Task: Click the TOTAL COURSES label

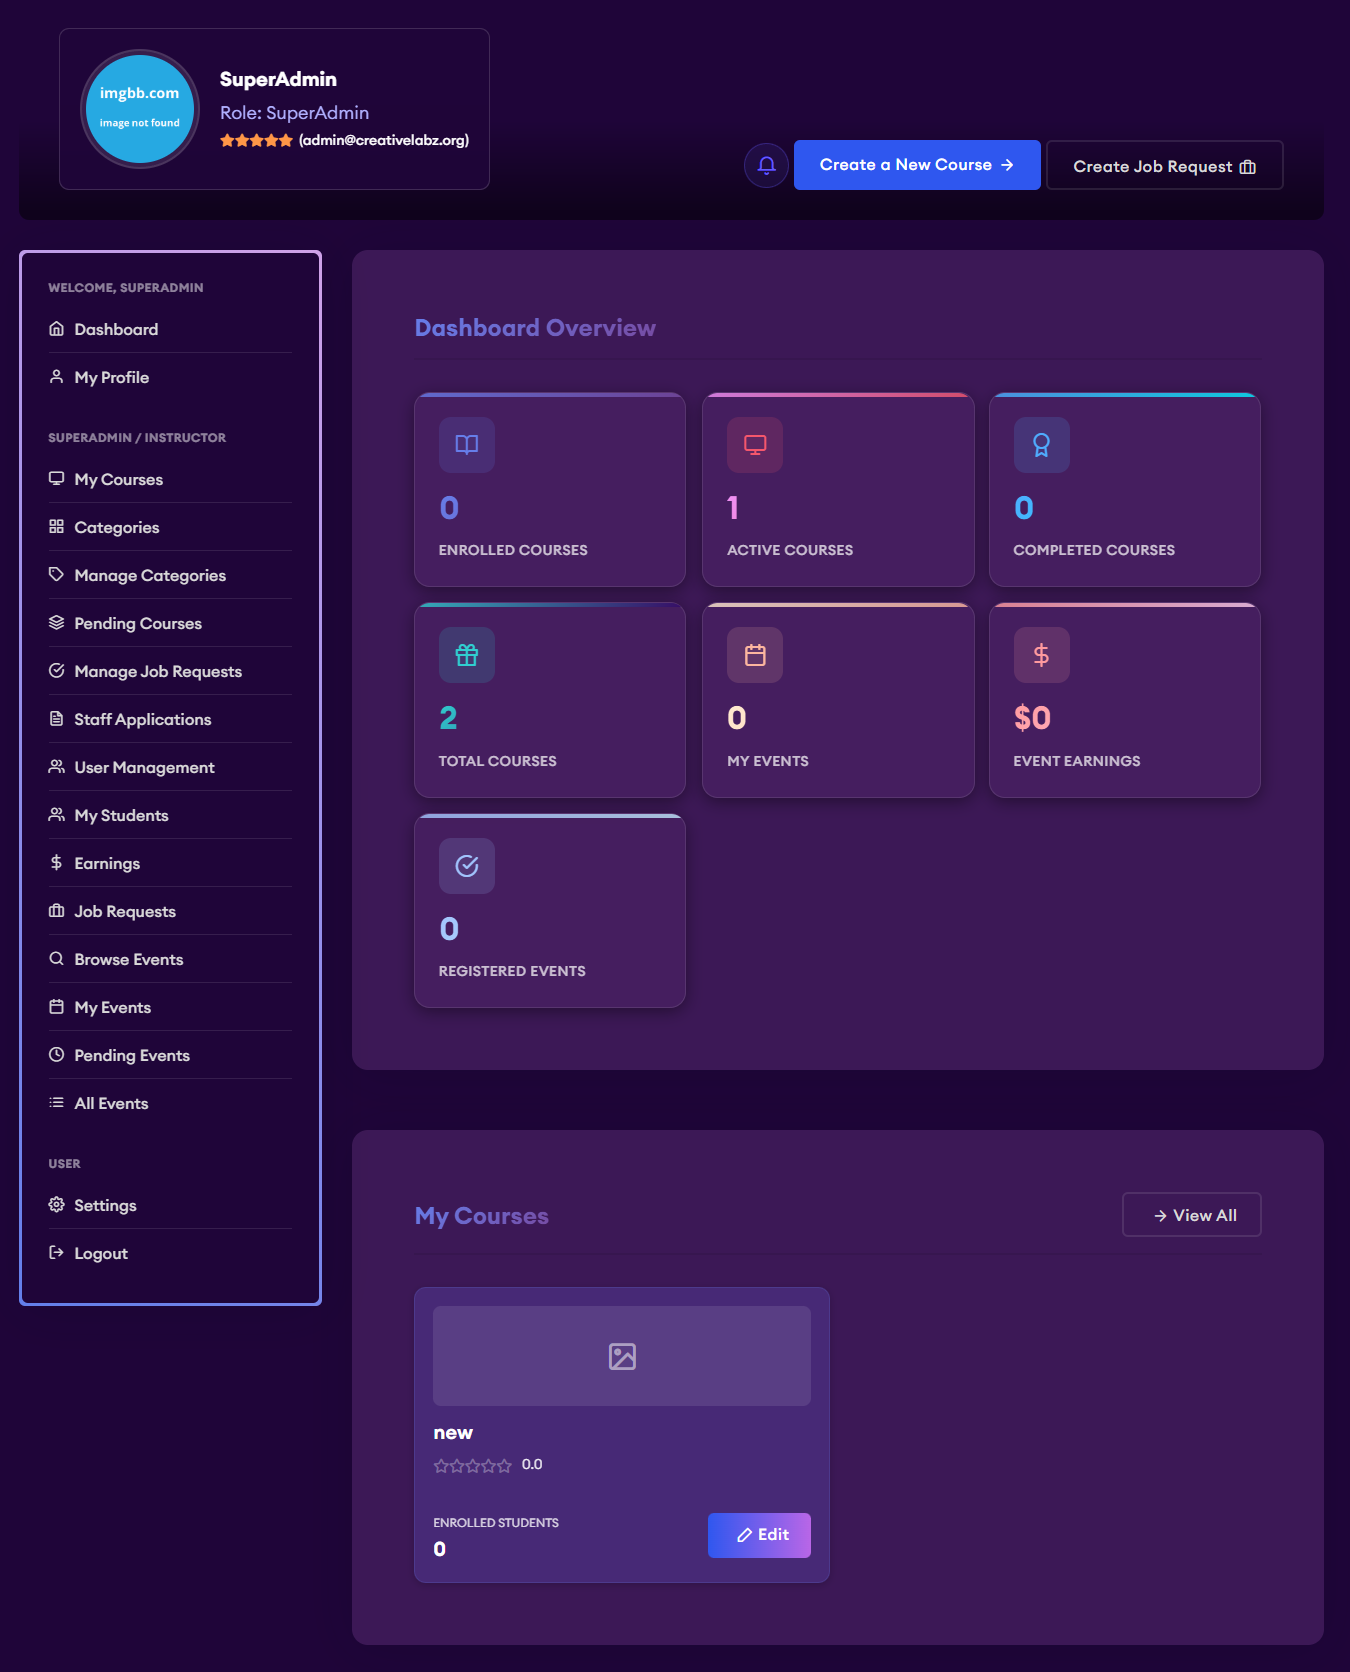Action: (x=498, y=761)
